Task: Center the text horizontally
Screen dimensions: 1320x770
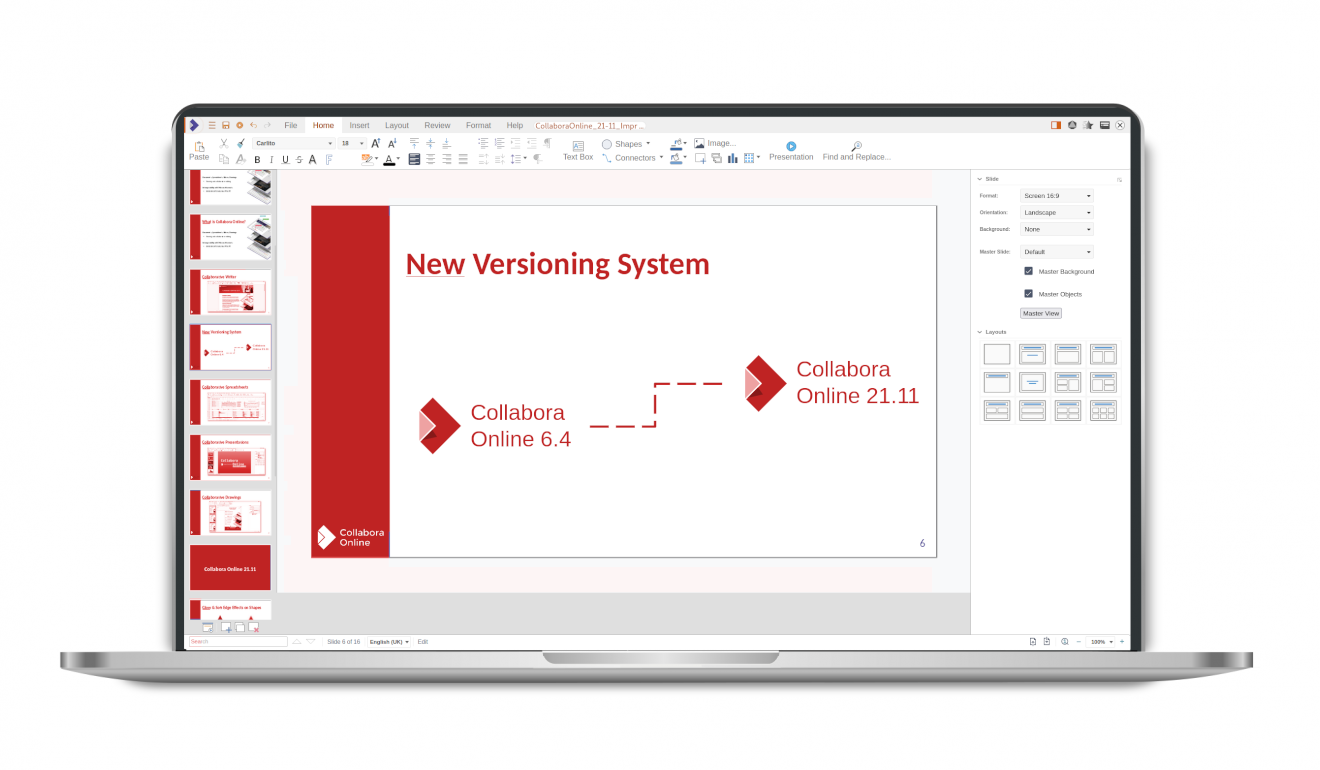Action: 431,159
